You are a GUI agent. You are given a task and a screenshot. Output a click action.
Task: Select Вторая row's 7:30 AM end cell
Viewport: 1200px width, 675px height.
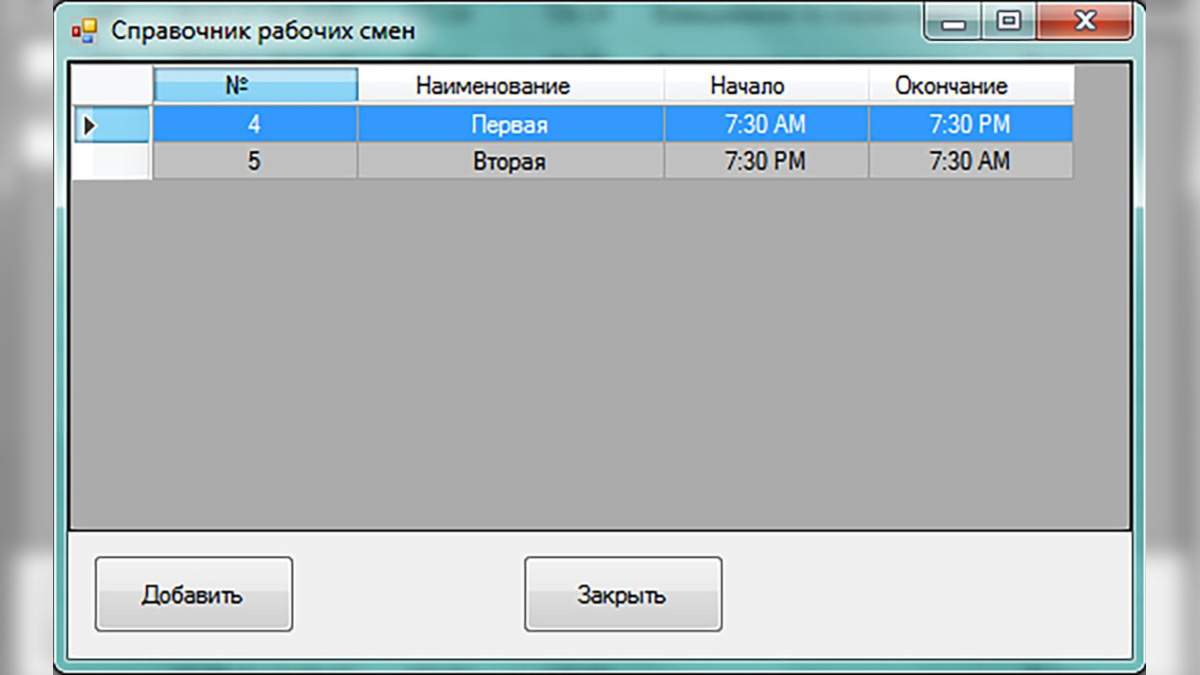(971, 161)
